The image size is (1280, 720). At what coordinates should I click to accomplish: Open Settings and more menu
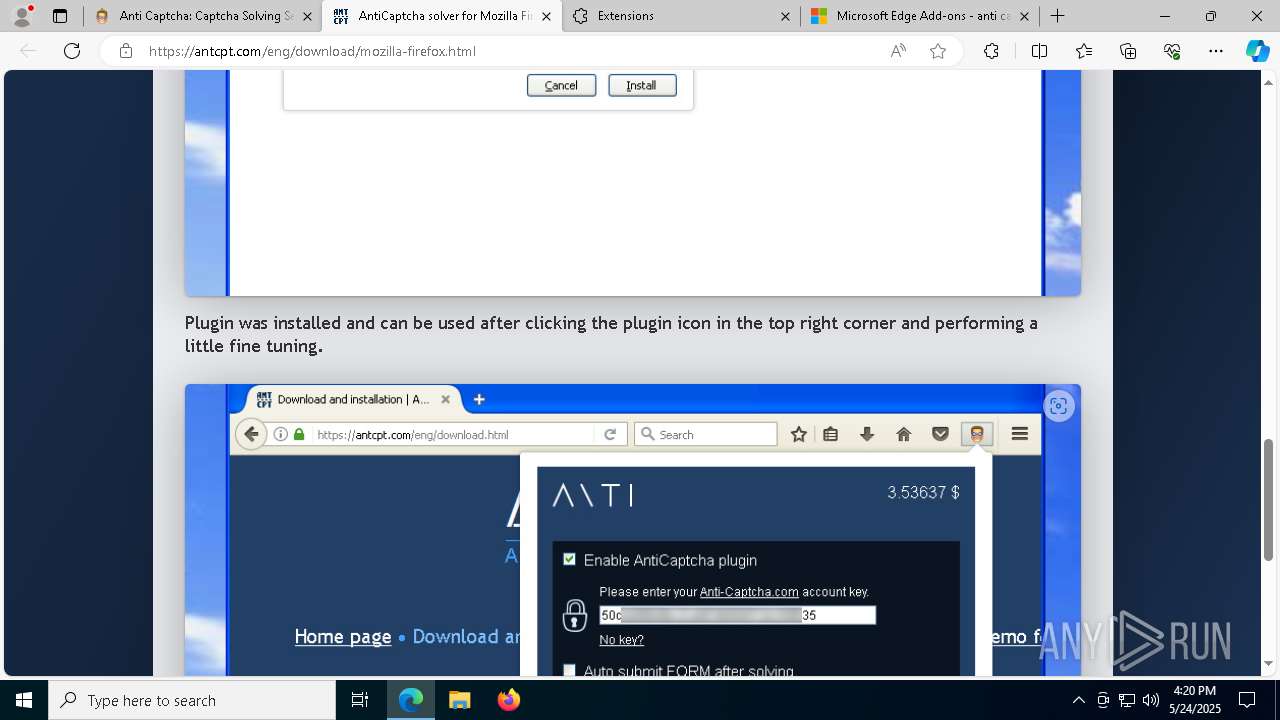pyautogui.click(x=1216, y=51)
